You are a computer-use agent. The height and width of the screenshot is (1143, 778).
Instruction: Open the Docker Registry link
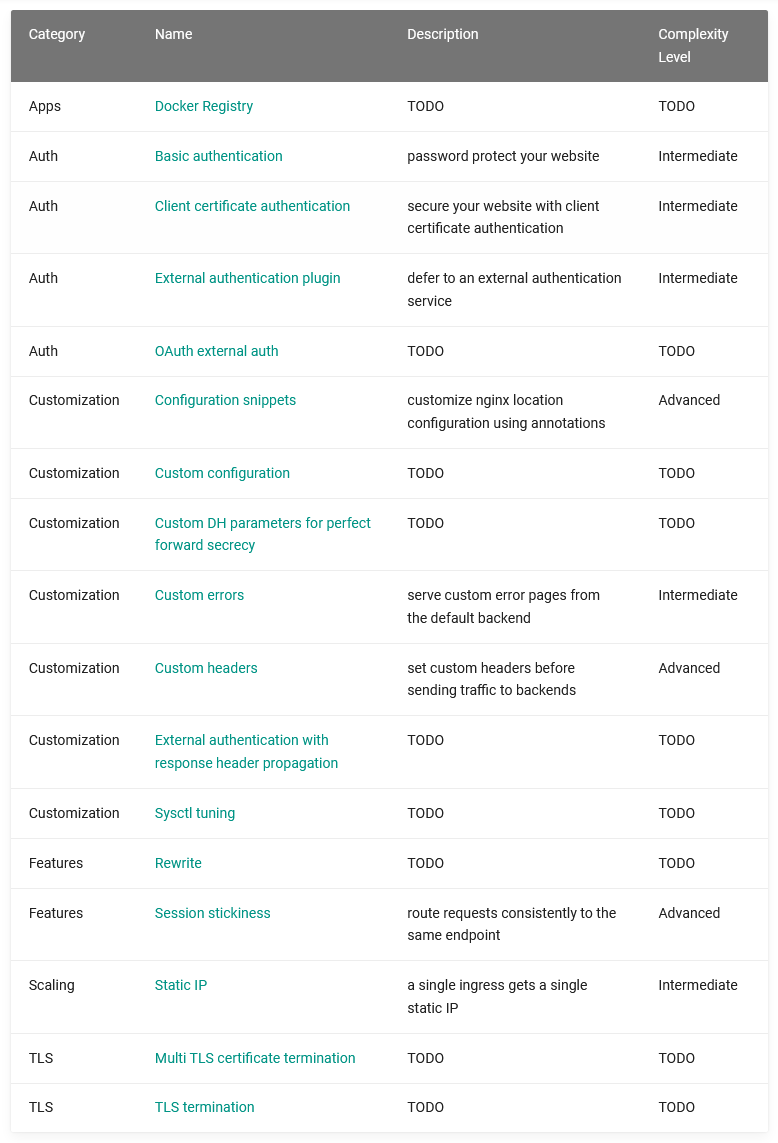coord(204,106)
